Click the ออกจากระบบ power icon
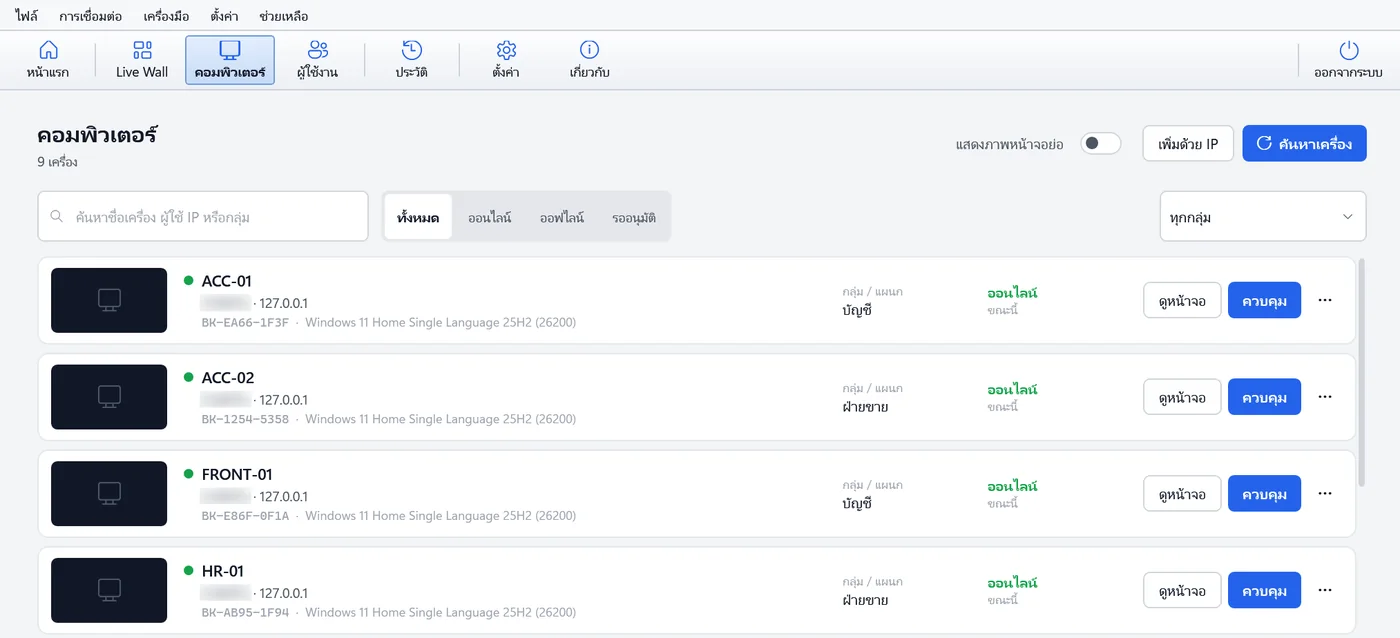Screen dimensions: 1400x638 click(1348, 59)
